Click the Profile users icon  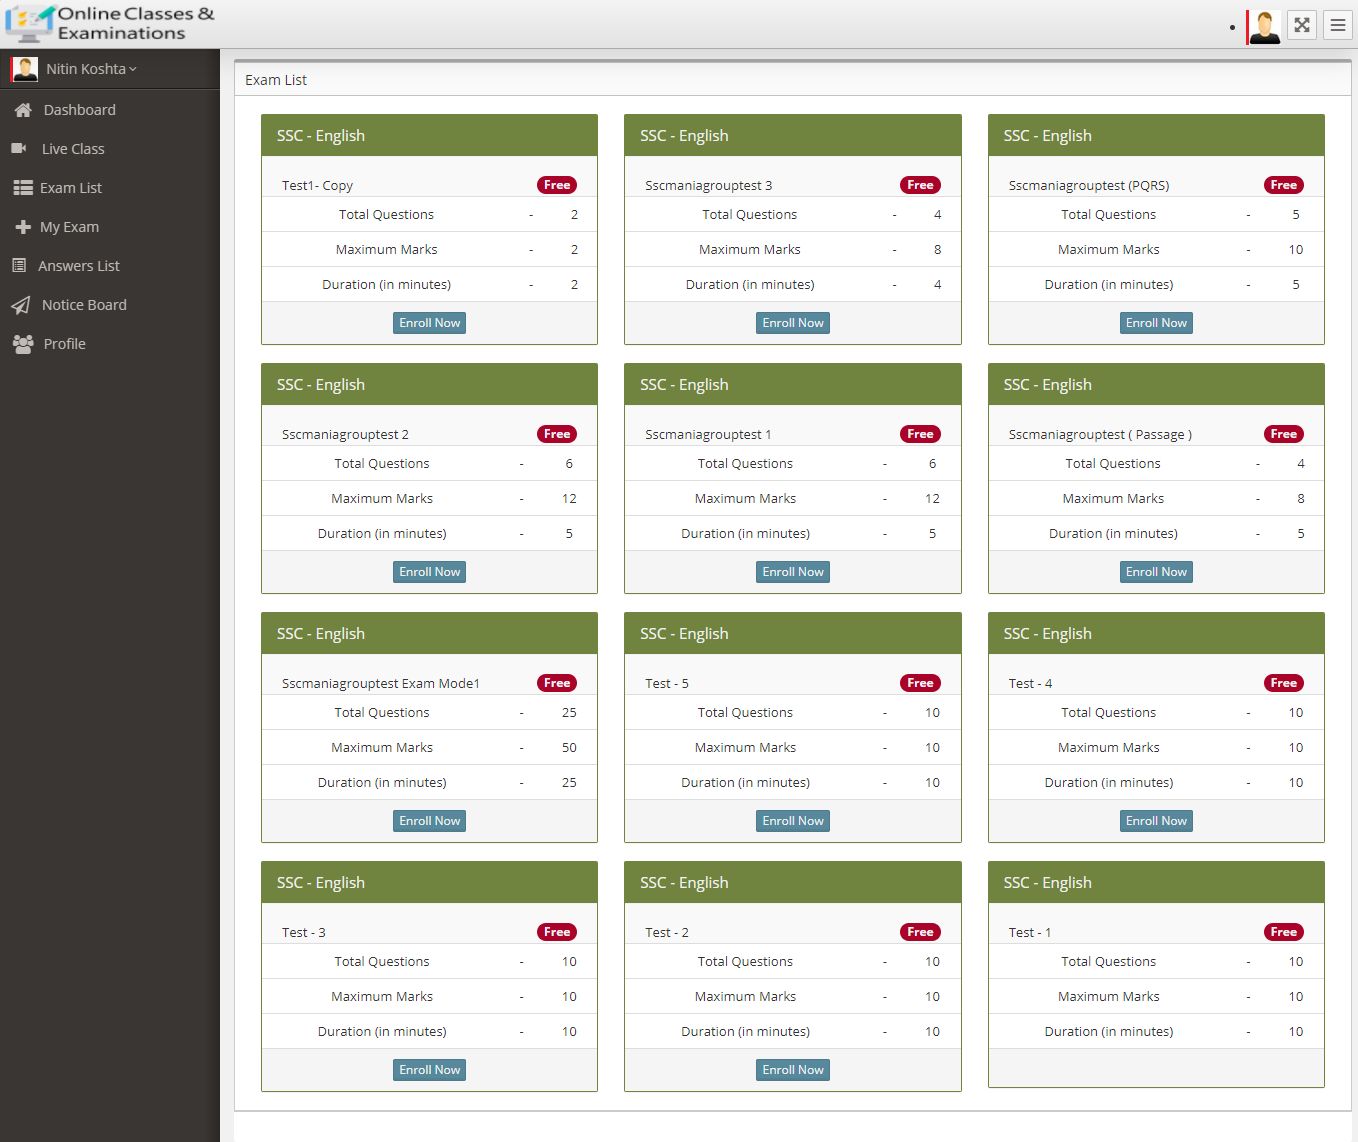click(x=22, y=344)
